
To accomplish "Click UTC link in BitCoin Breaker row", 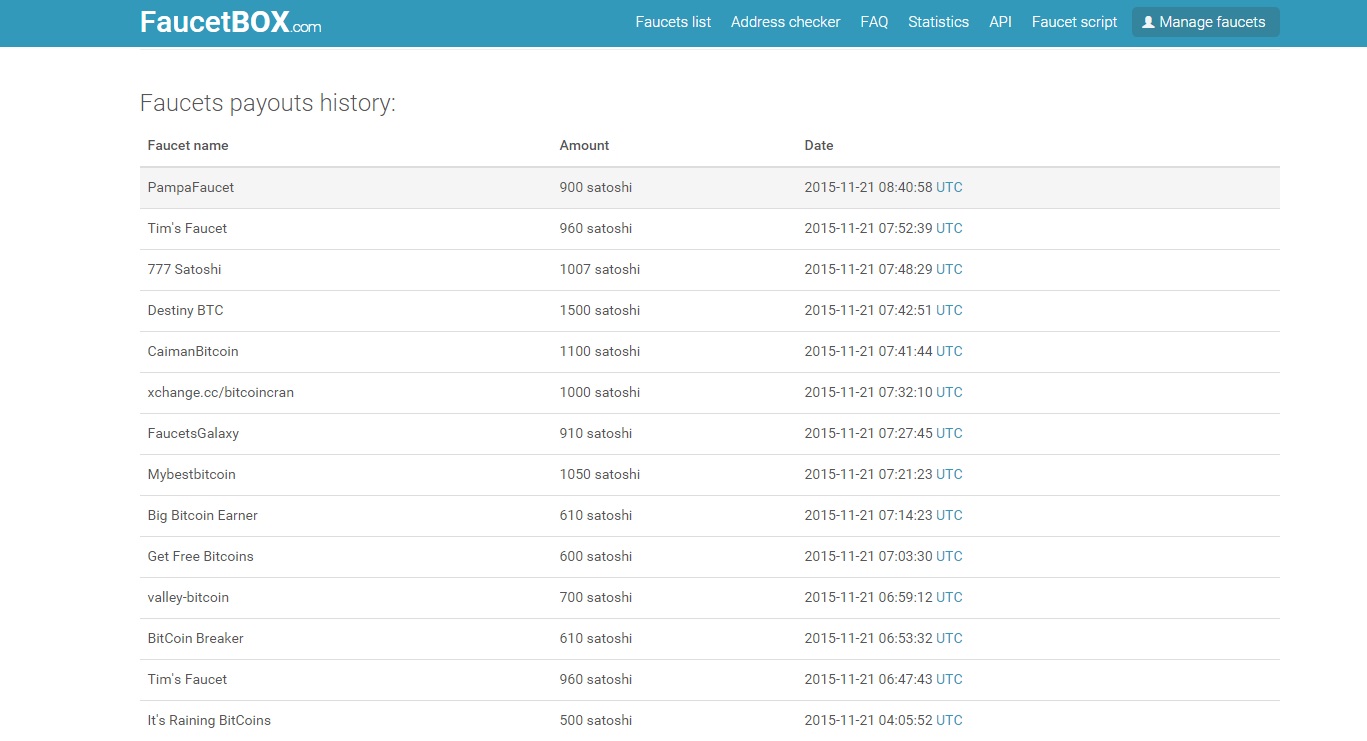I will (949, 638).
